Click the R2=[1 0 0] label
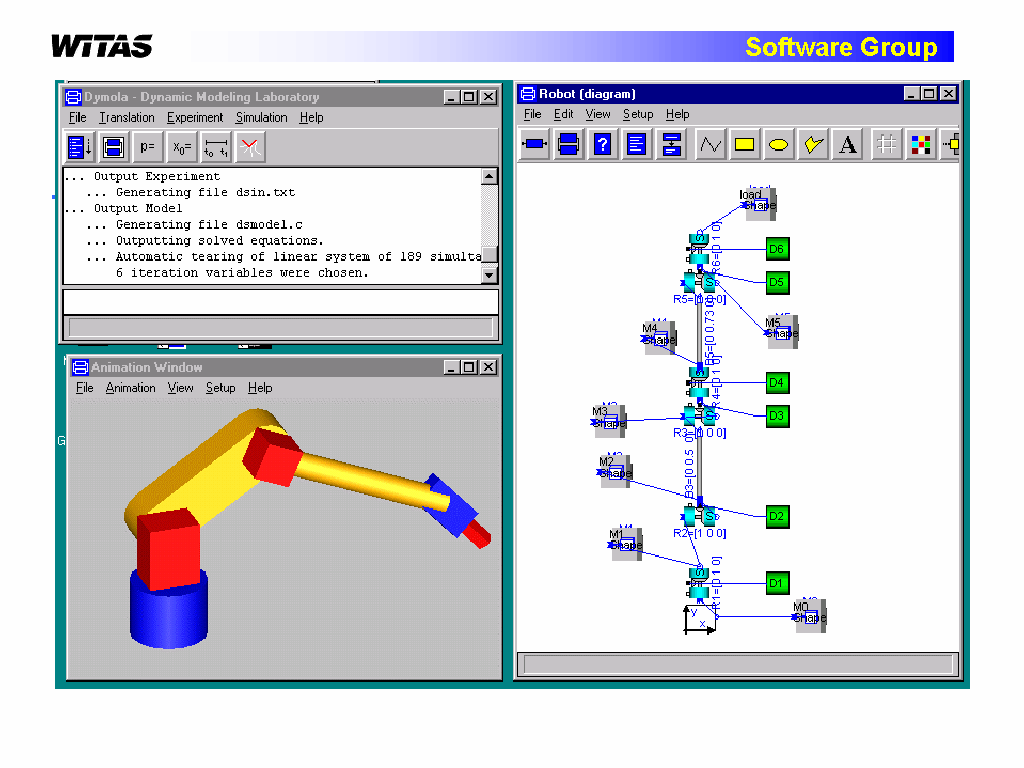This screenshot has width=1024, height=768. click(699, 534)
